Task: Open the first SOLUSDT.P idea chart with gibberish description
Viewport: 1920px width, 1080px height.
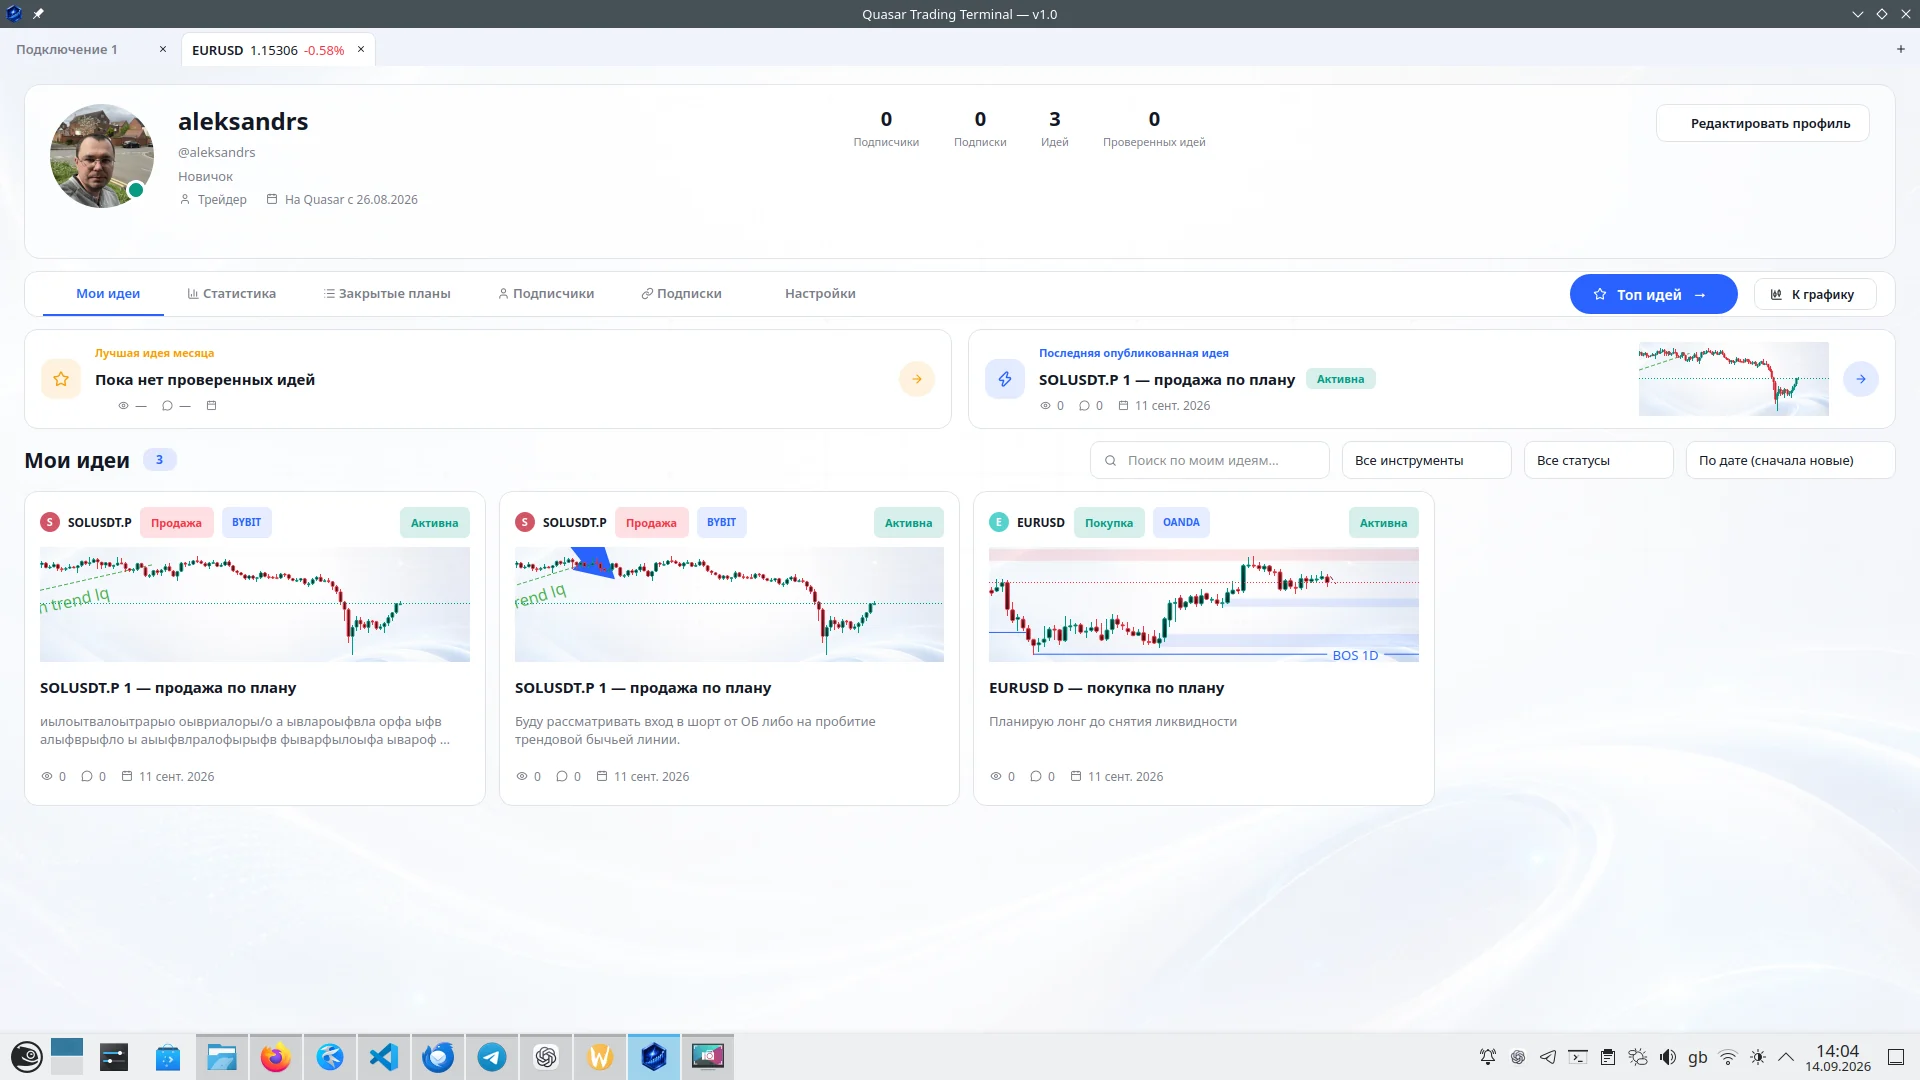Action: point(254,605)
